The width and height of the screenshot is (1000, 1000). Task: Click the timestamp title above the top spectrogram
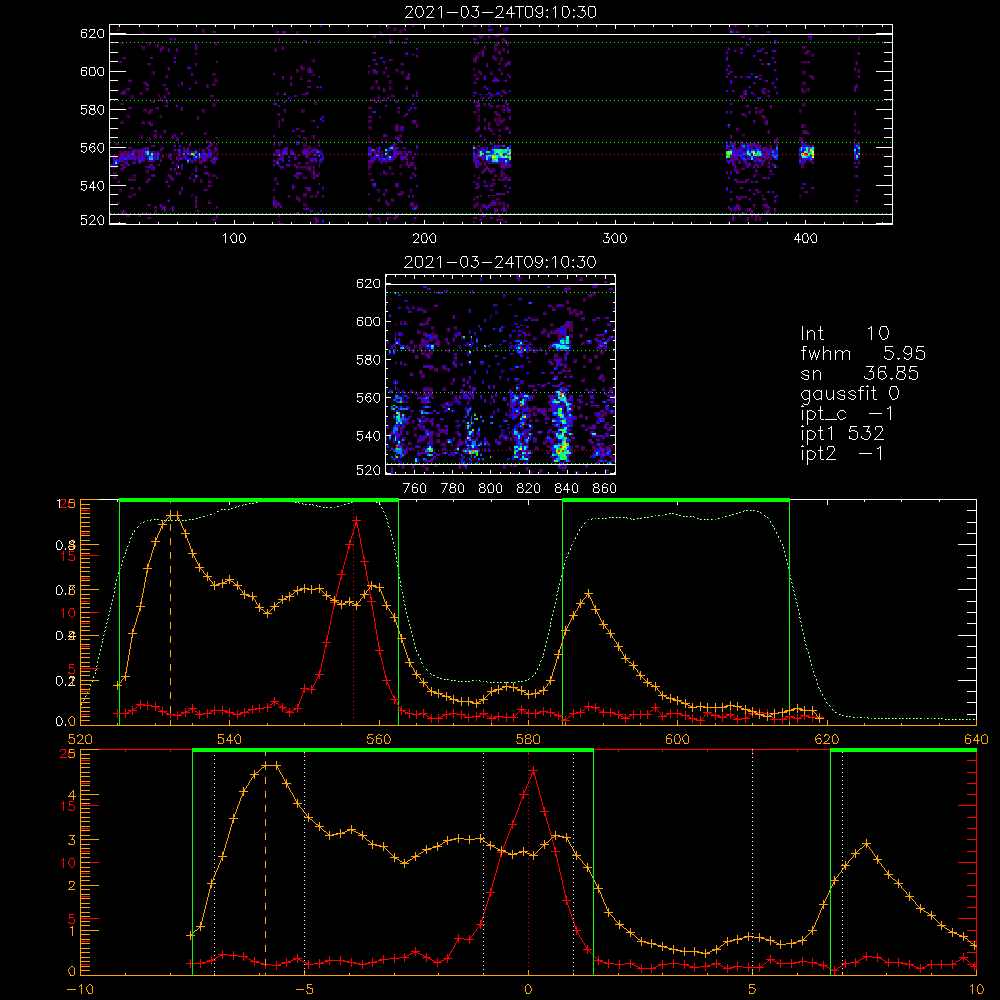tap(500, 12)
